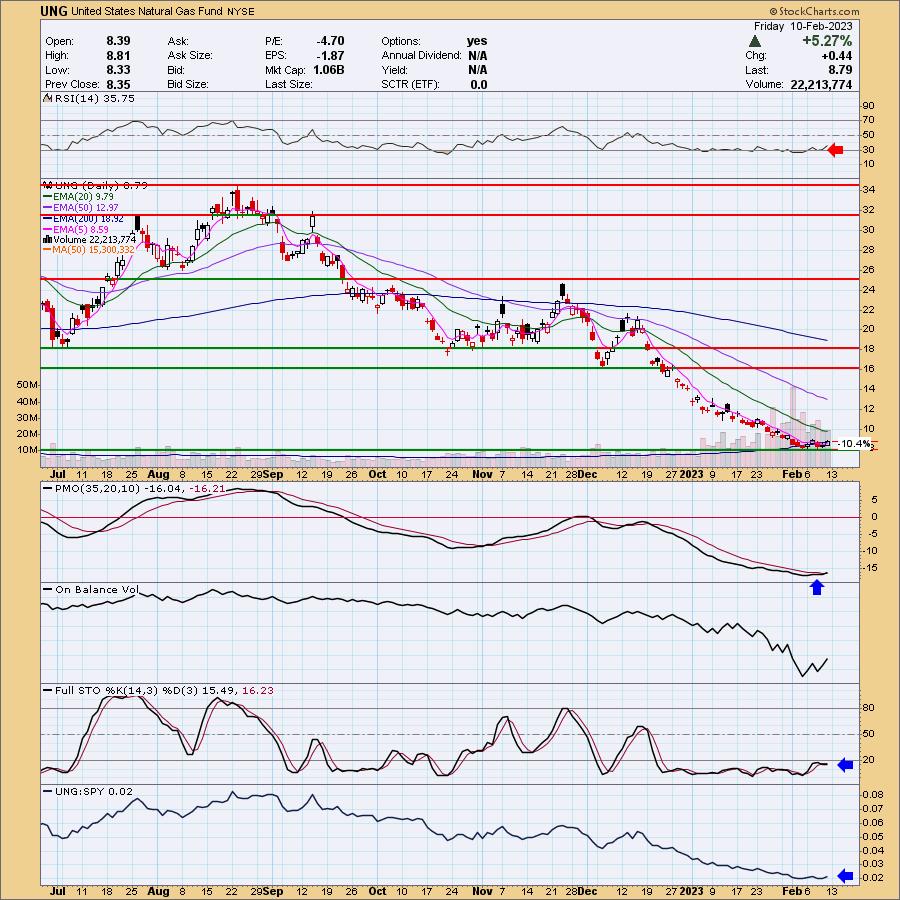This screenshot has height=900, width=900.
Task: Click the P/E value -4.70
Action: 330,41
